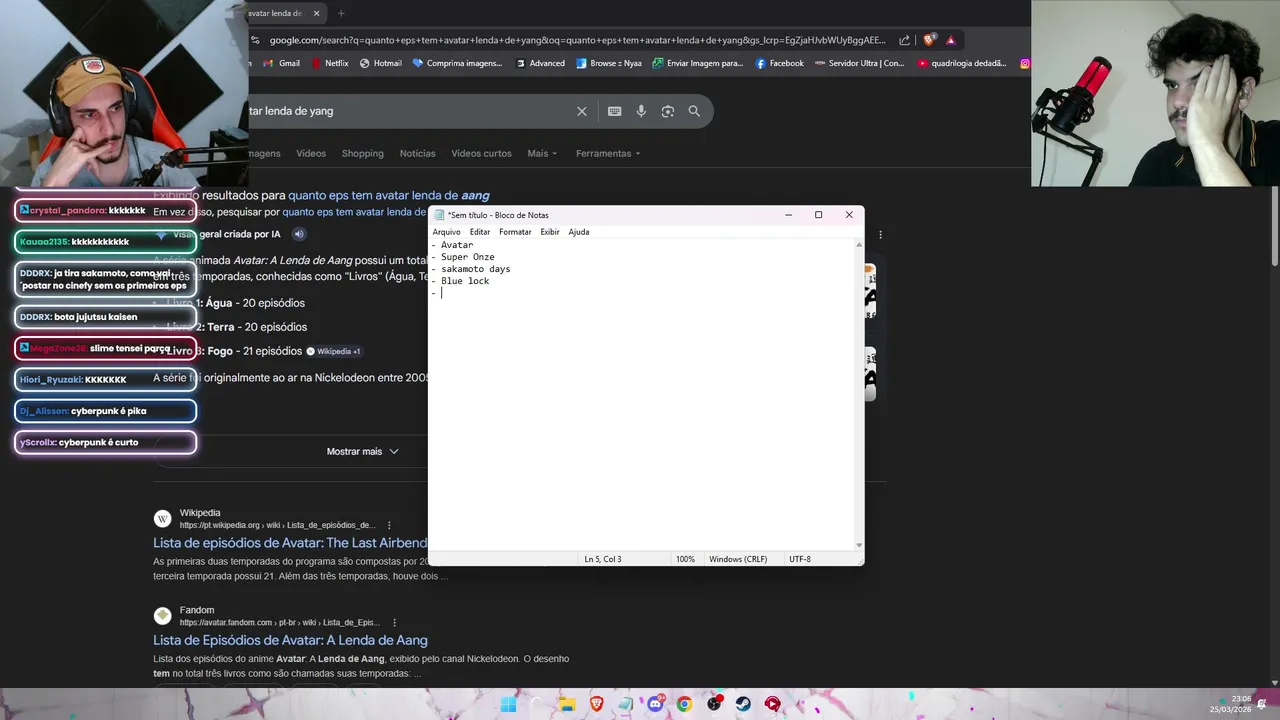The image size is (1280, 720).
Task: Open the Comprima imagens bookmark
Action: coord(457,63)
